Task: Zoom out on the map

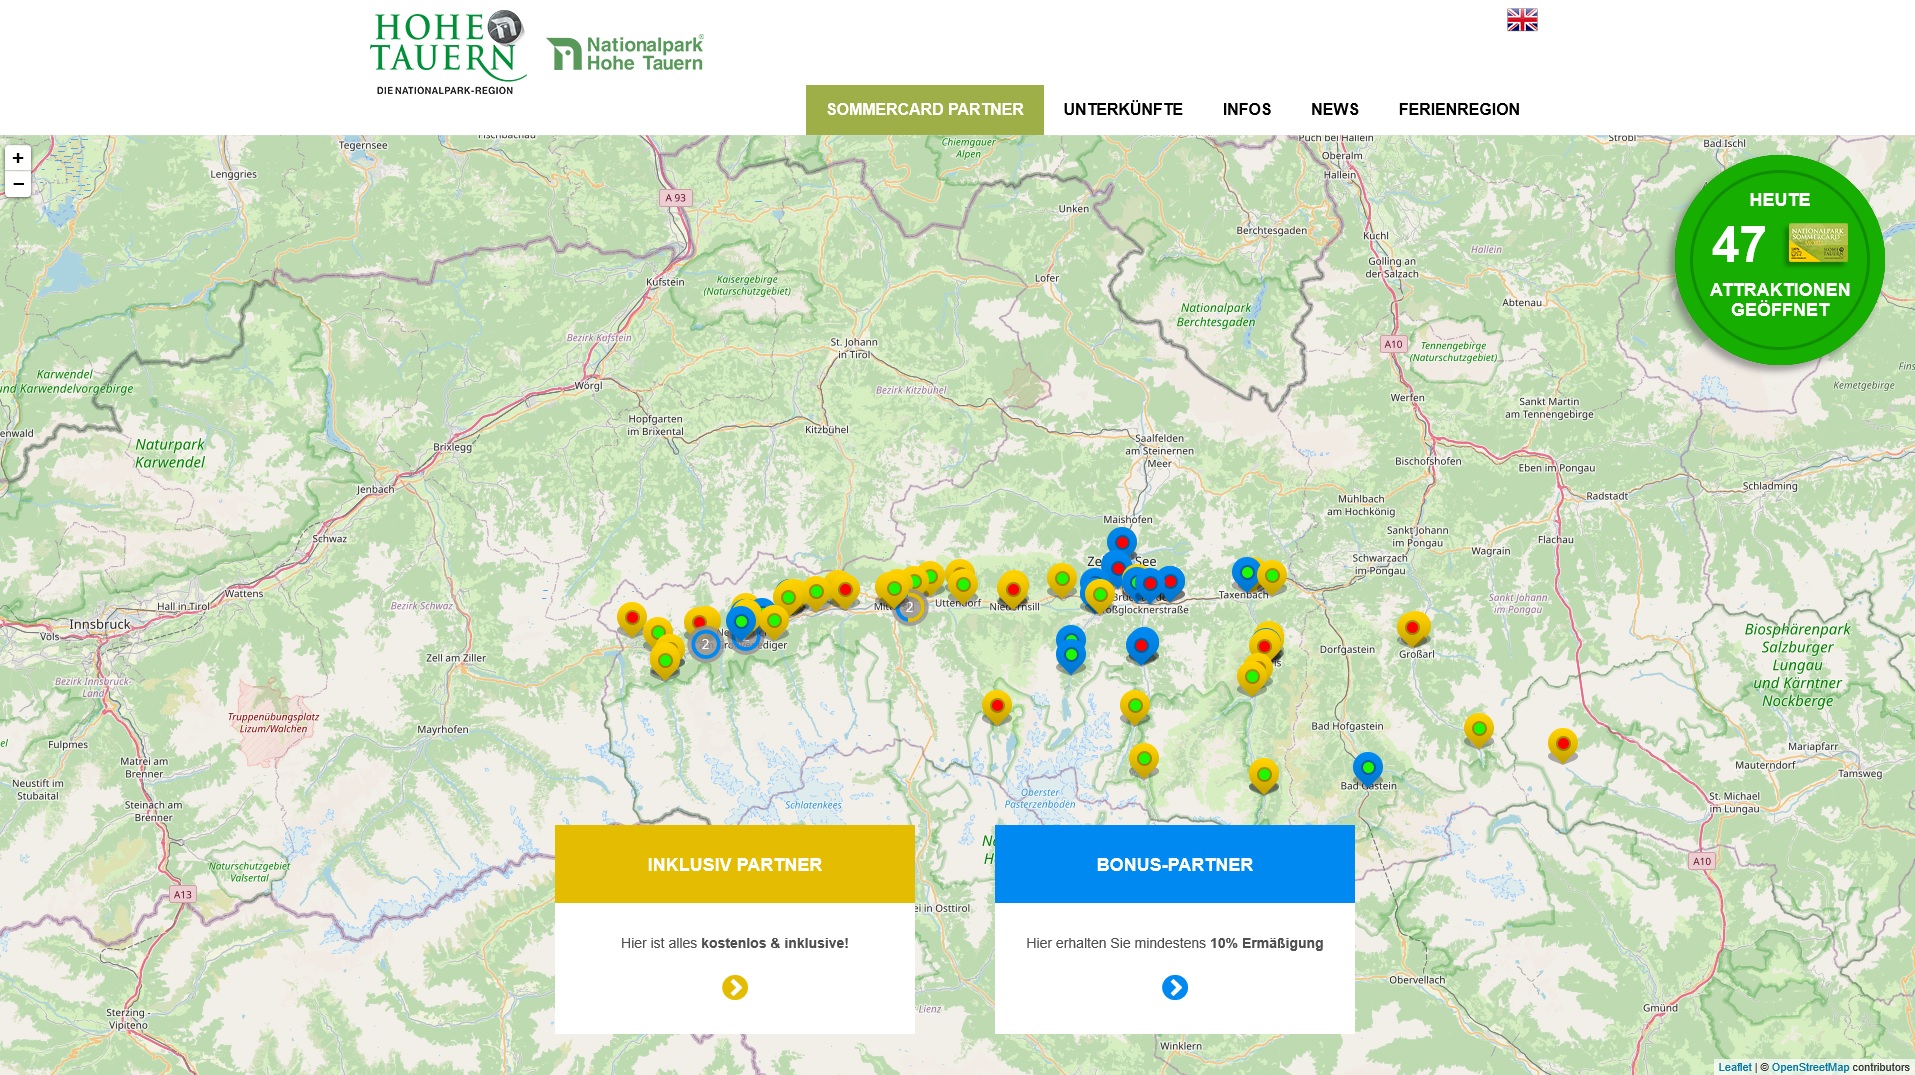Action: click(18, 184)
